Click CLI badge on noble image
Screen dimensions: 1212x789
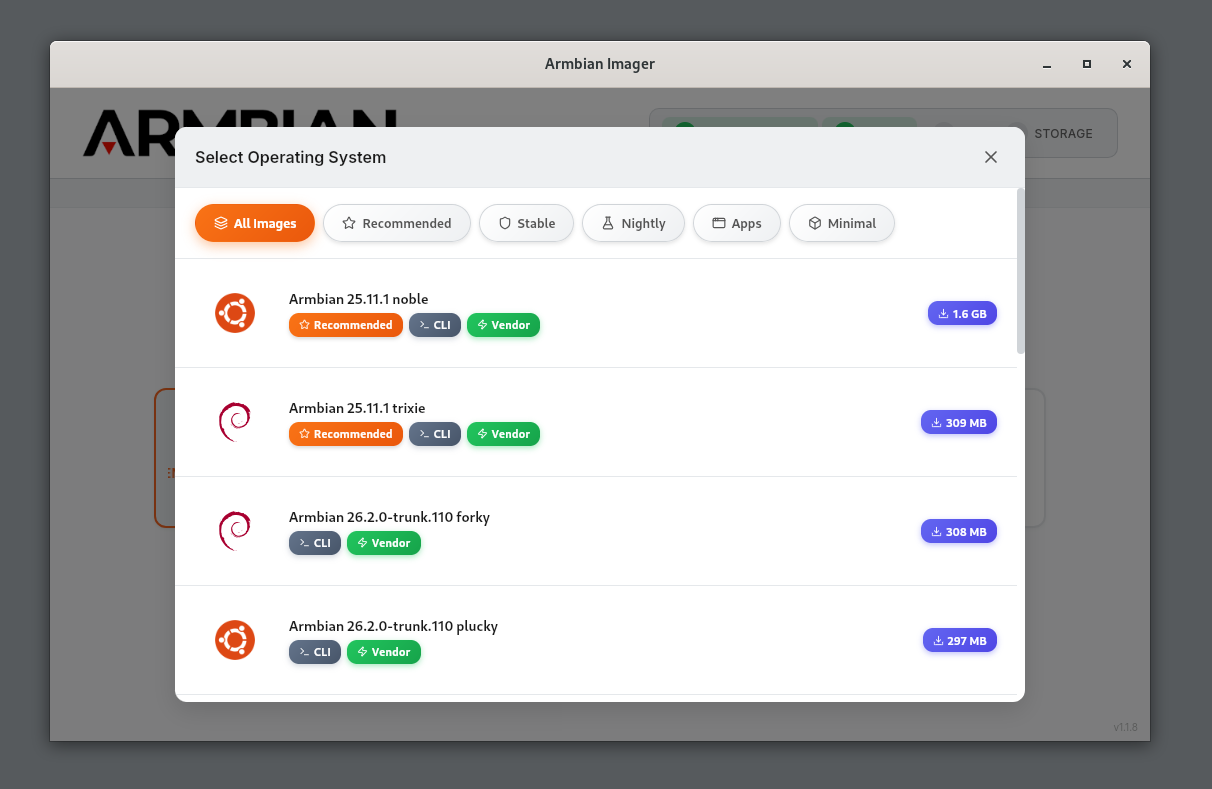click(x=435, y=325)
